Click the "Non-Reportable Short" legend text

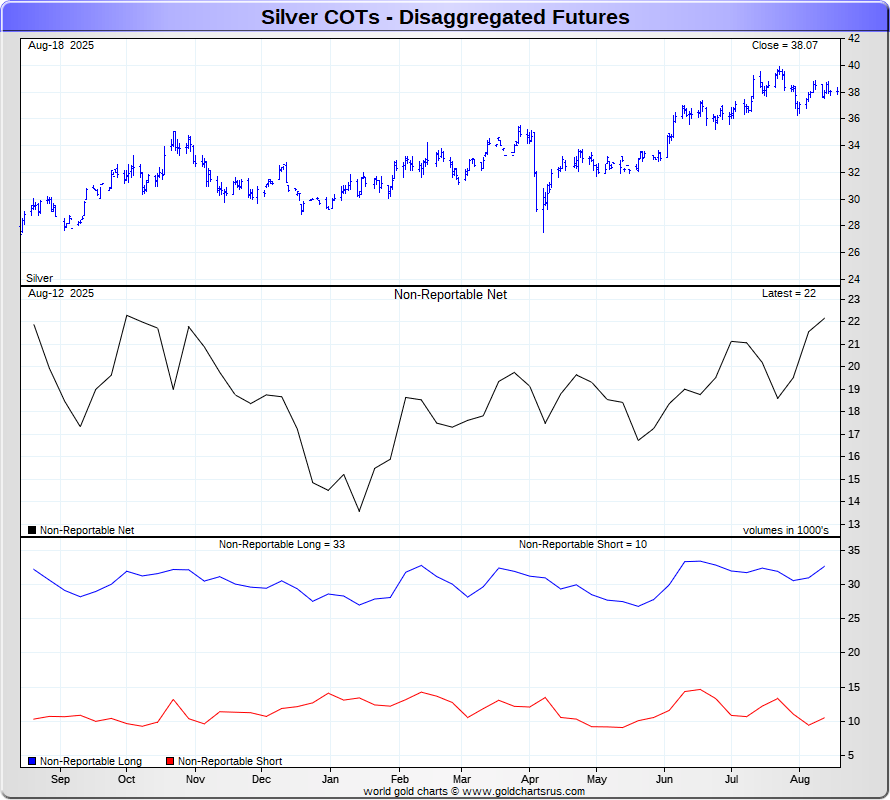[230, 761]
